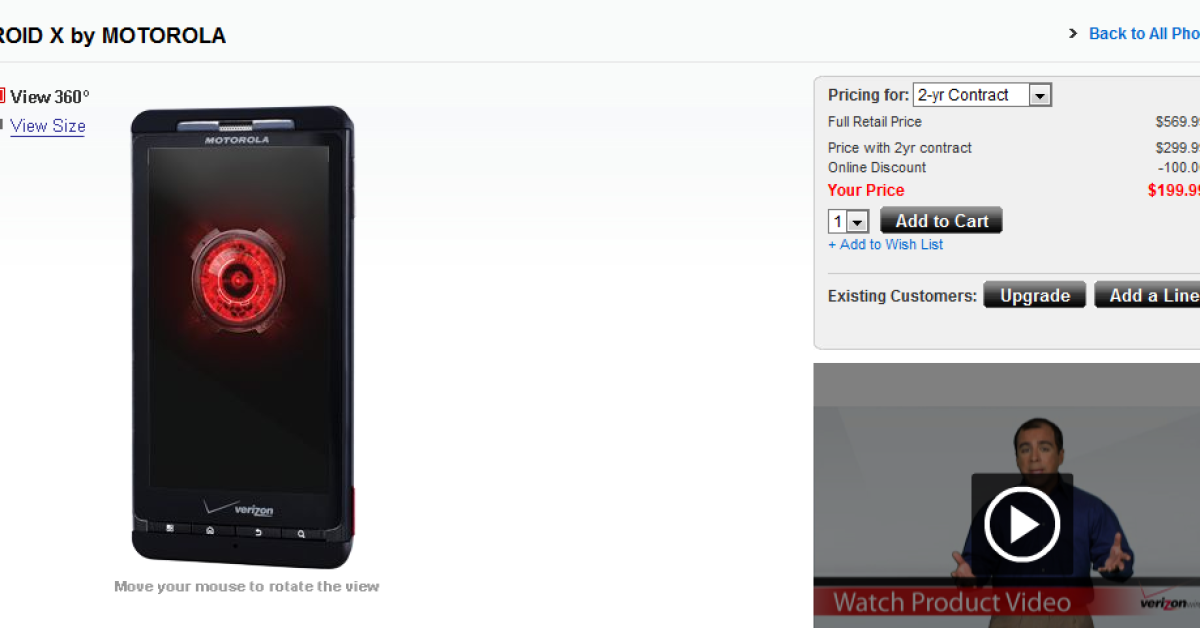This screenshot has height=628, width=1200.
Task: Click the Back to All Phones arrow icon
Action: pos(1073,34)
